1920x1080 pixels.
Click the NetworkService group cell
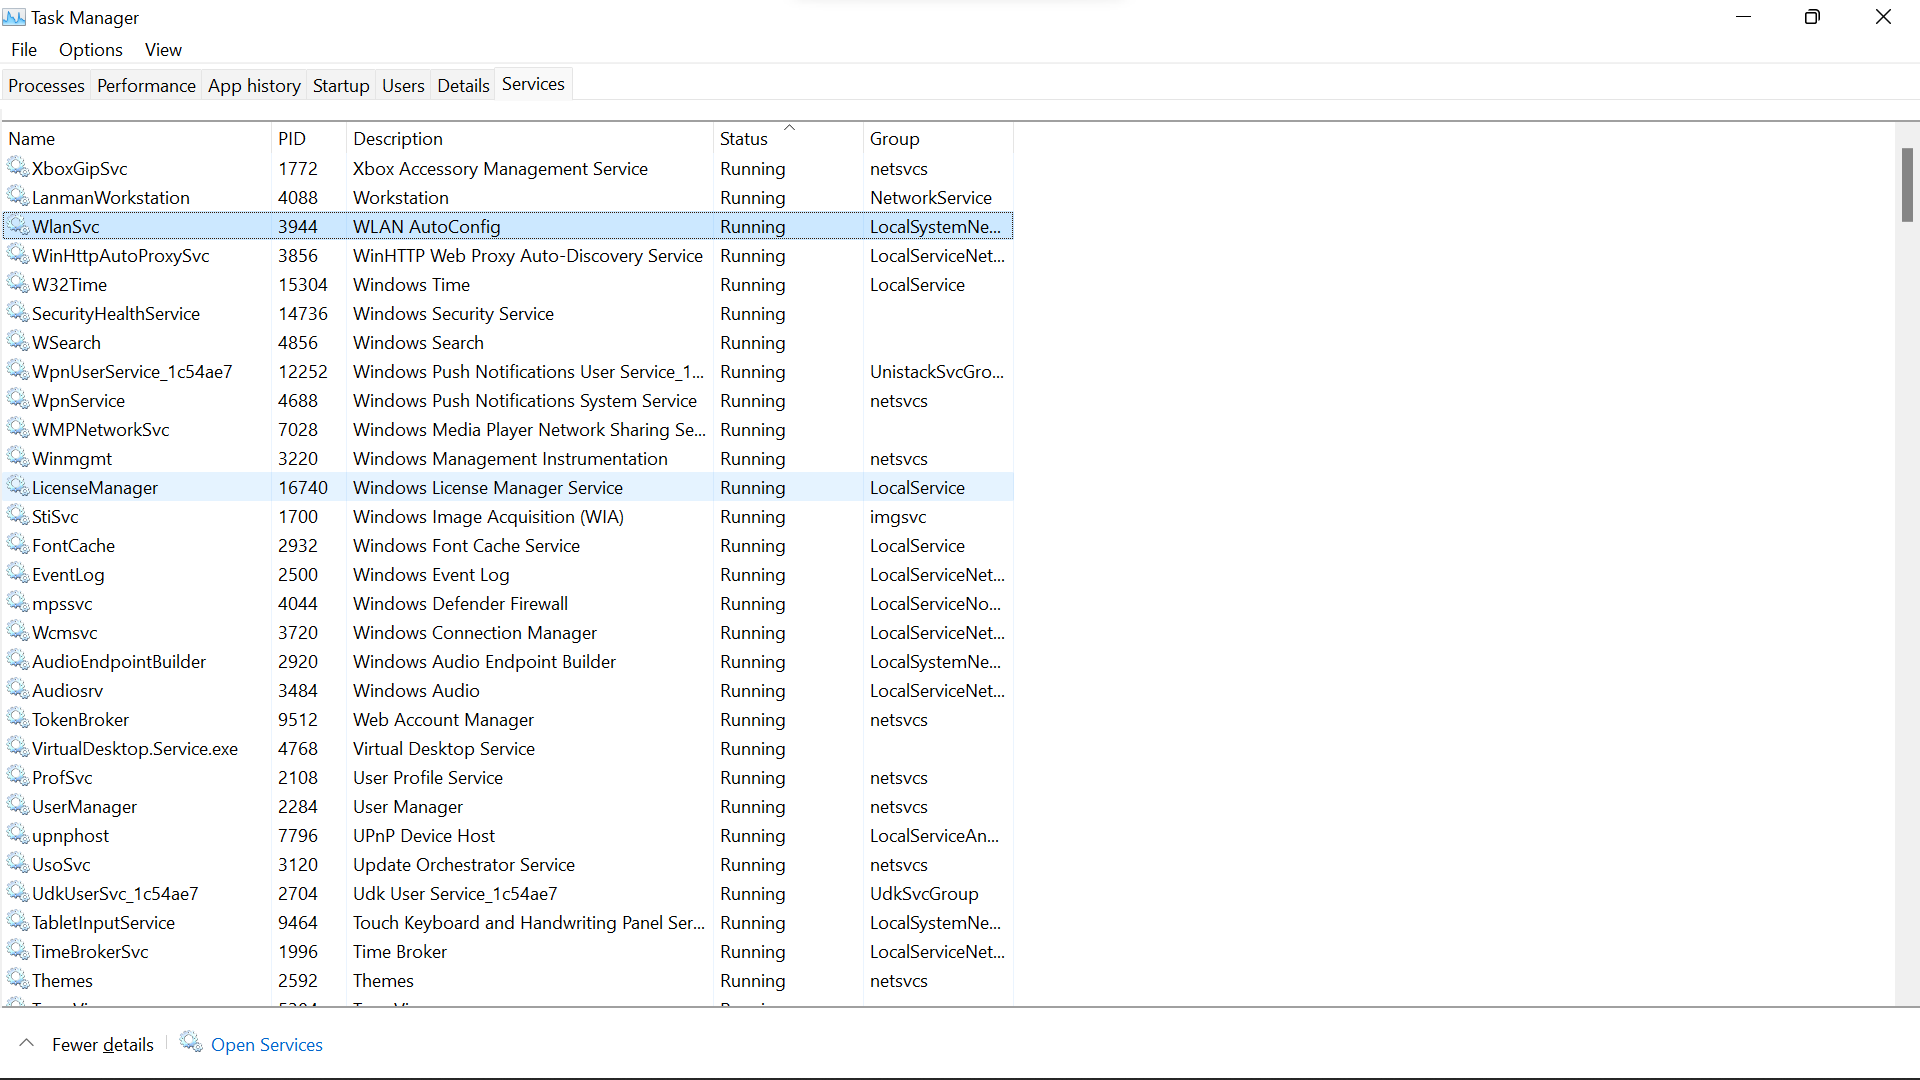point(931,197)
